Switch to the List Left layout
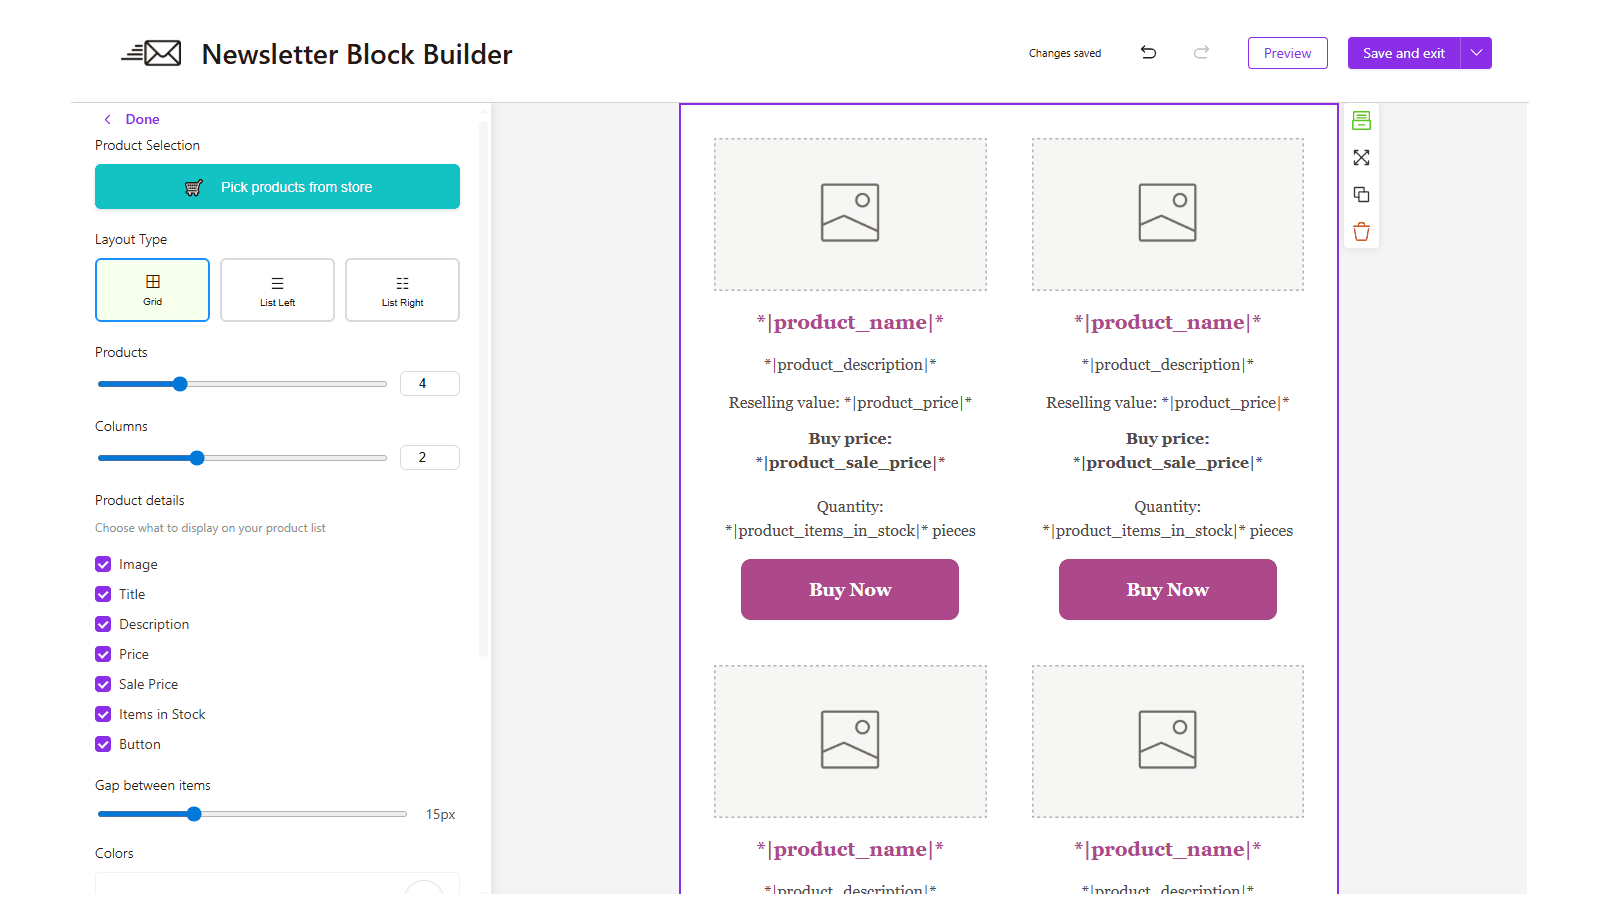Image resolution: width=1600 pixels, height=900 pixels. 277,290
